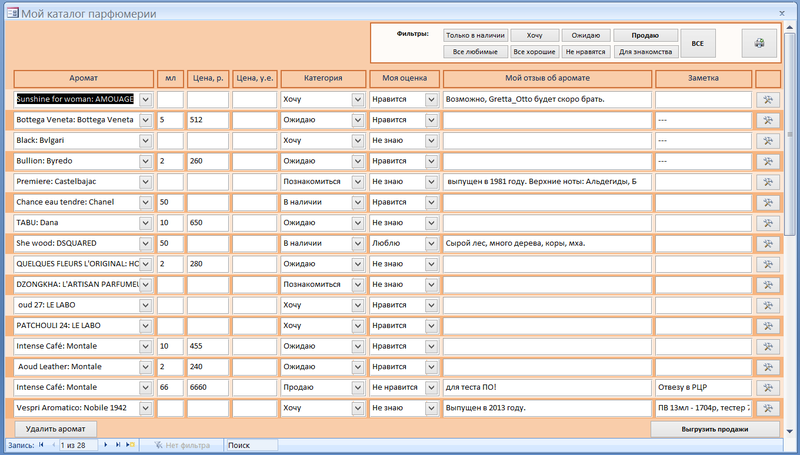Image resolution: width=800 pixels, height=455 pixels.
Task: Open rating dropdown in She wood: DSQUARED row
Action: click(431, 243)
